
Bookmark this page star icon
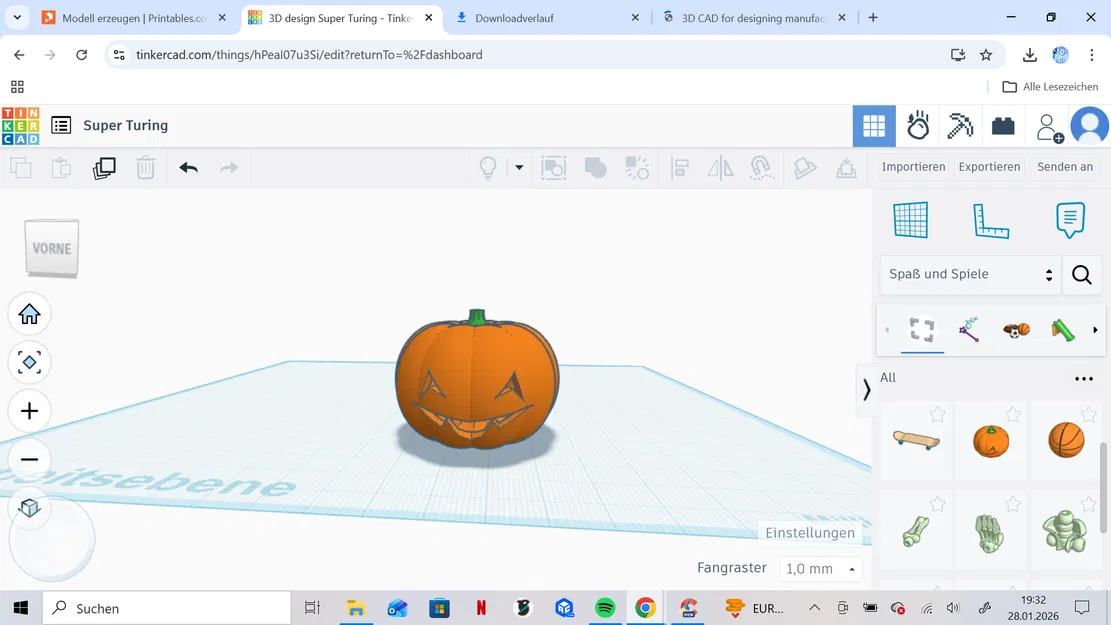[x=986, y=55]
